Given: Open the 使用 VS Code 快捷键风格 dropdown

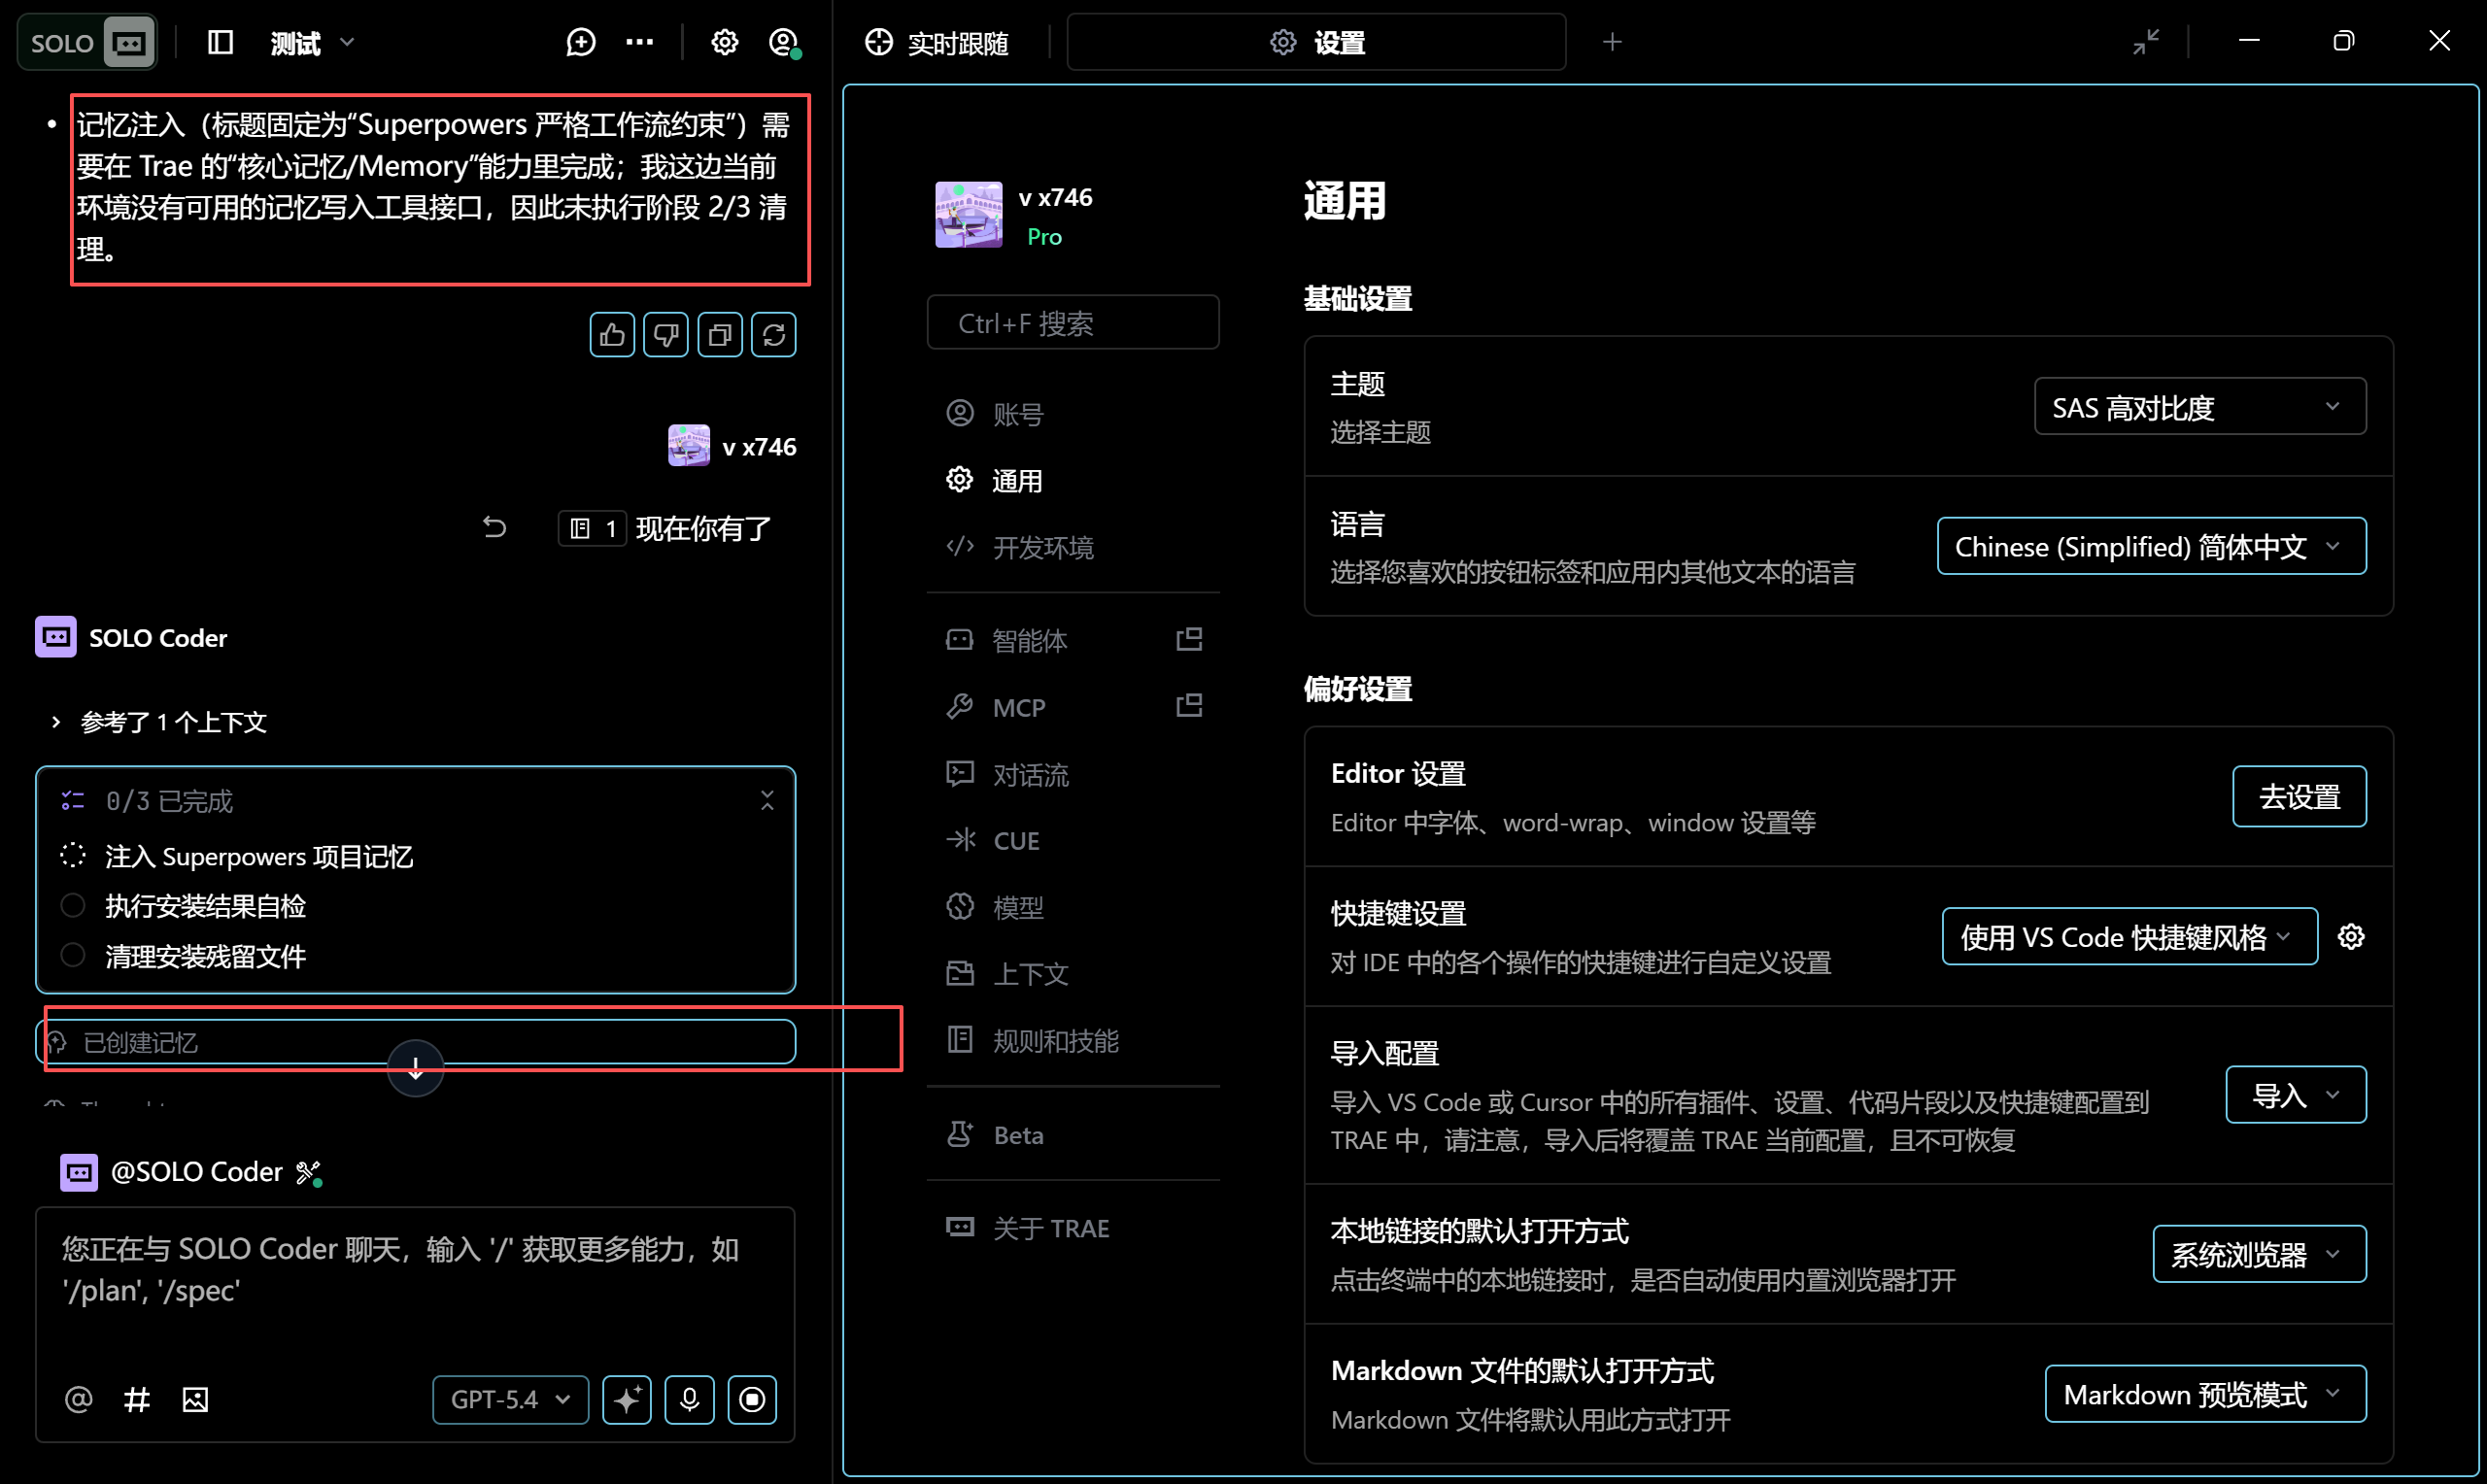Looking at the screenshot, I should point(2129,936).
